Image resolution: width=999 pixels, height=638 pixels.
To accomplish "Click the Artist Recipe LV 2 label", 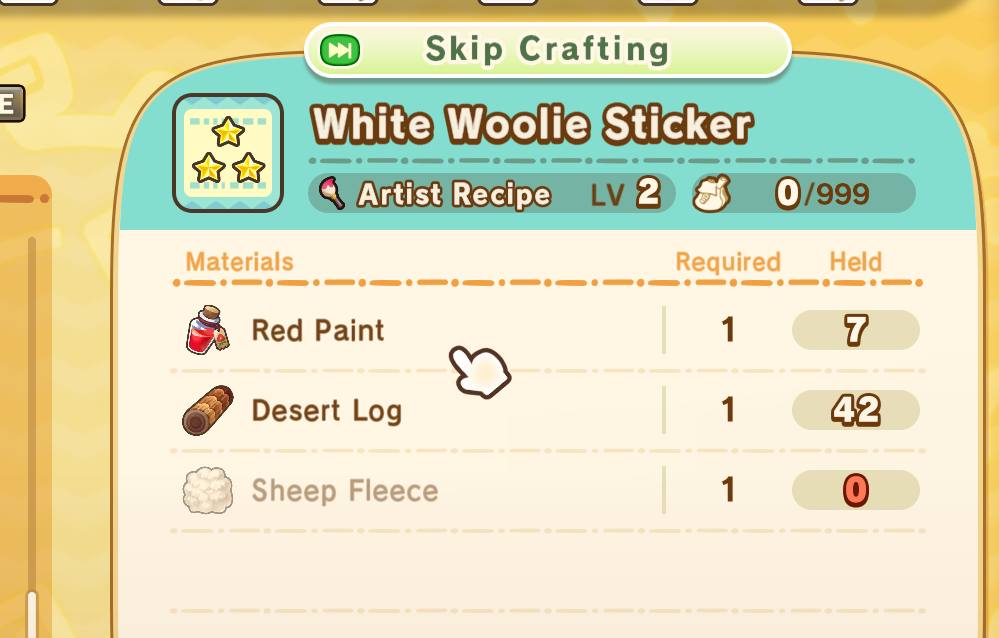I will pyautogui.click(x=492, y=193).
